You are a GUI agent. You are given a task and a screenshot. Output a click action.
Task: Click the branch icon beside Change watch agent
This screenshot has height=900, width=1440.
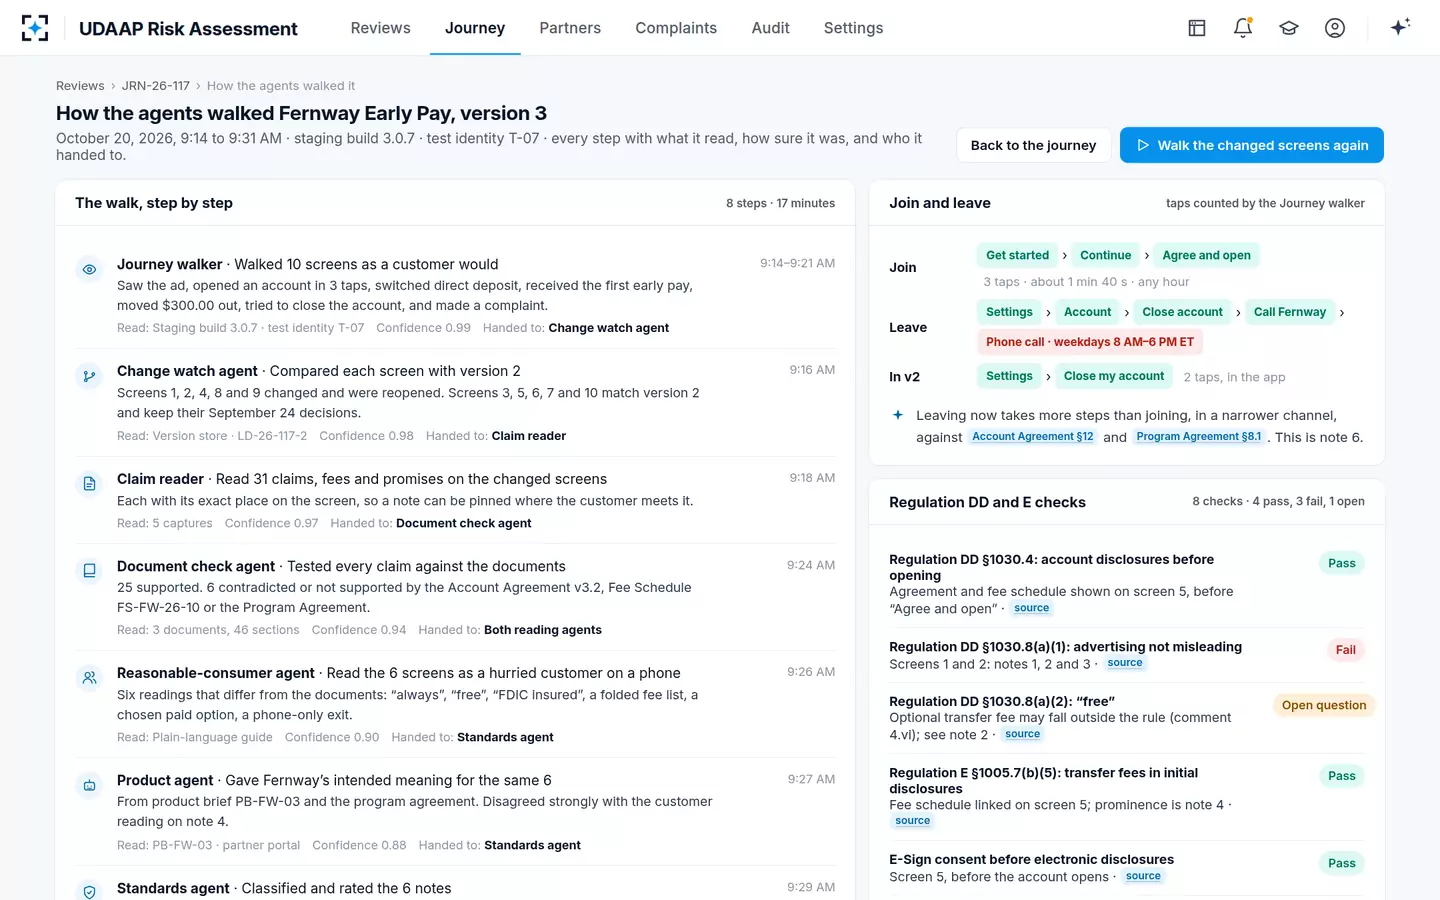tap(90, 376)
